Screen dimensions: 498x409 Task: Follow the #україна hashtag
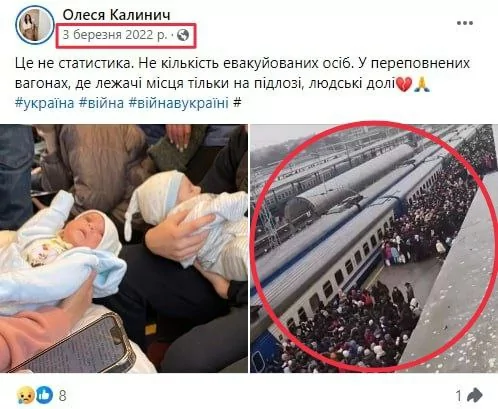[45, 103]
